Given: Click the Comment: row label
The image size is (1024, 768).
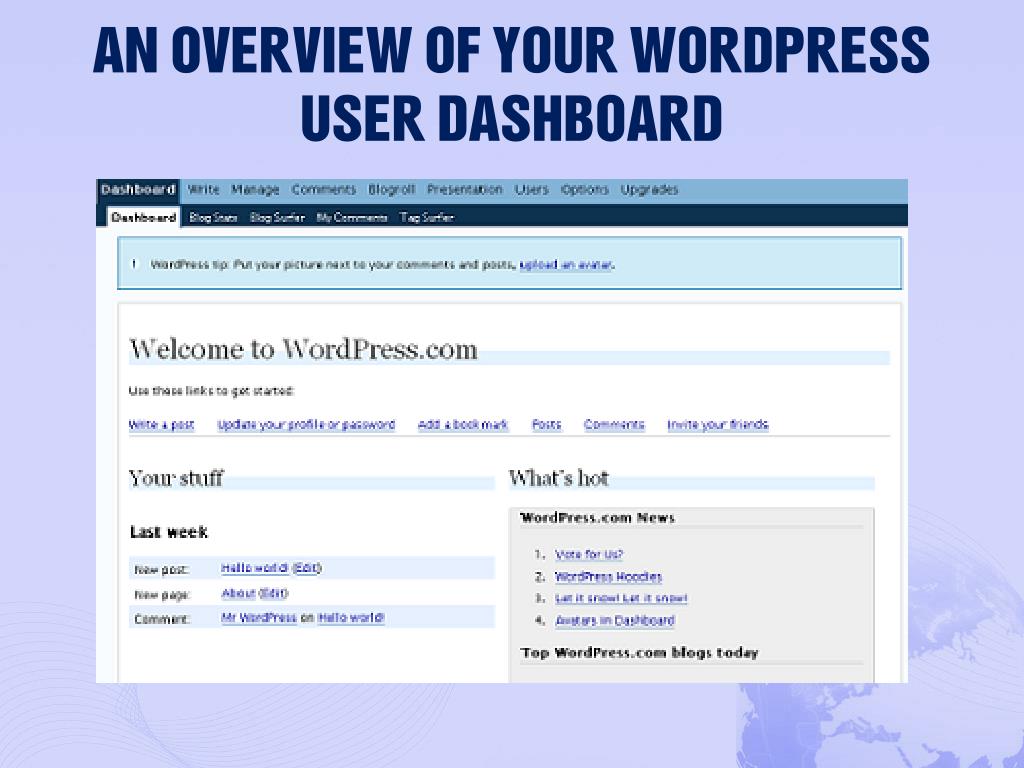Looking at the screenshot, I should [x=162, y=619].
